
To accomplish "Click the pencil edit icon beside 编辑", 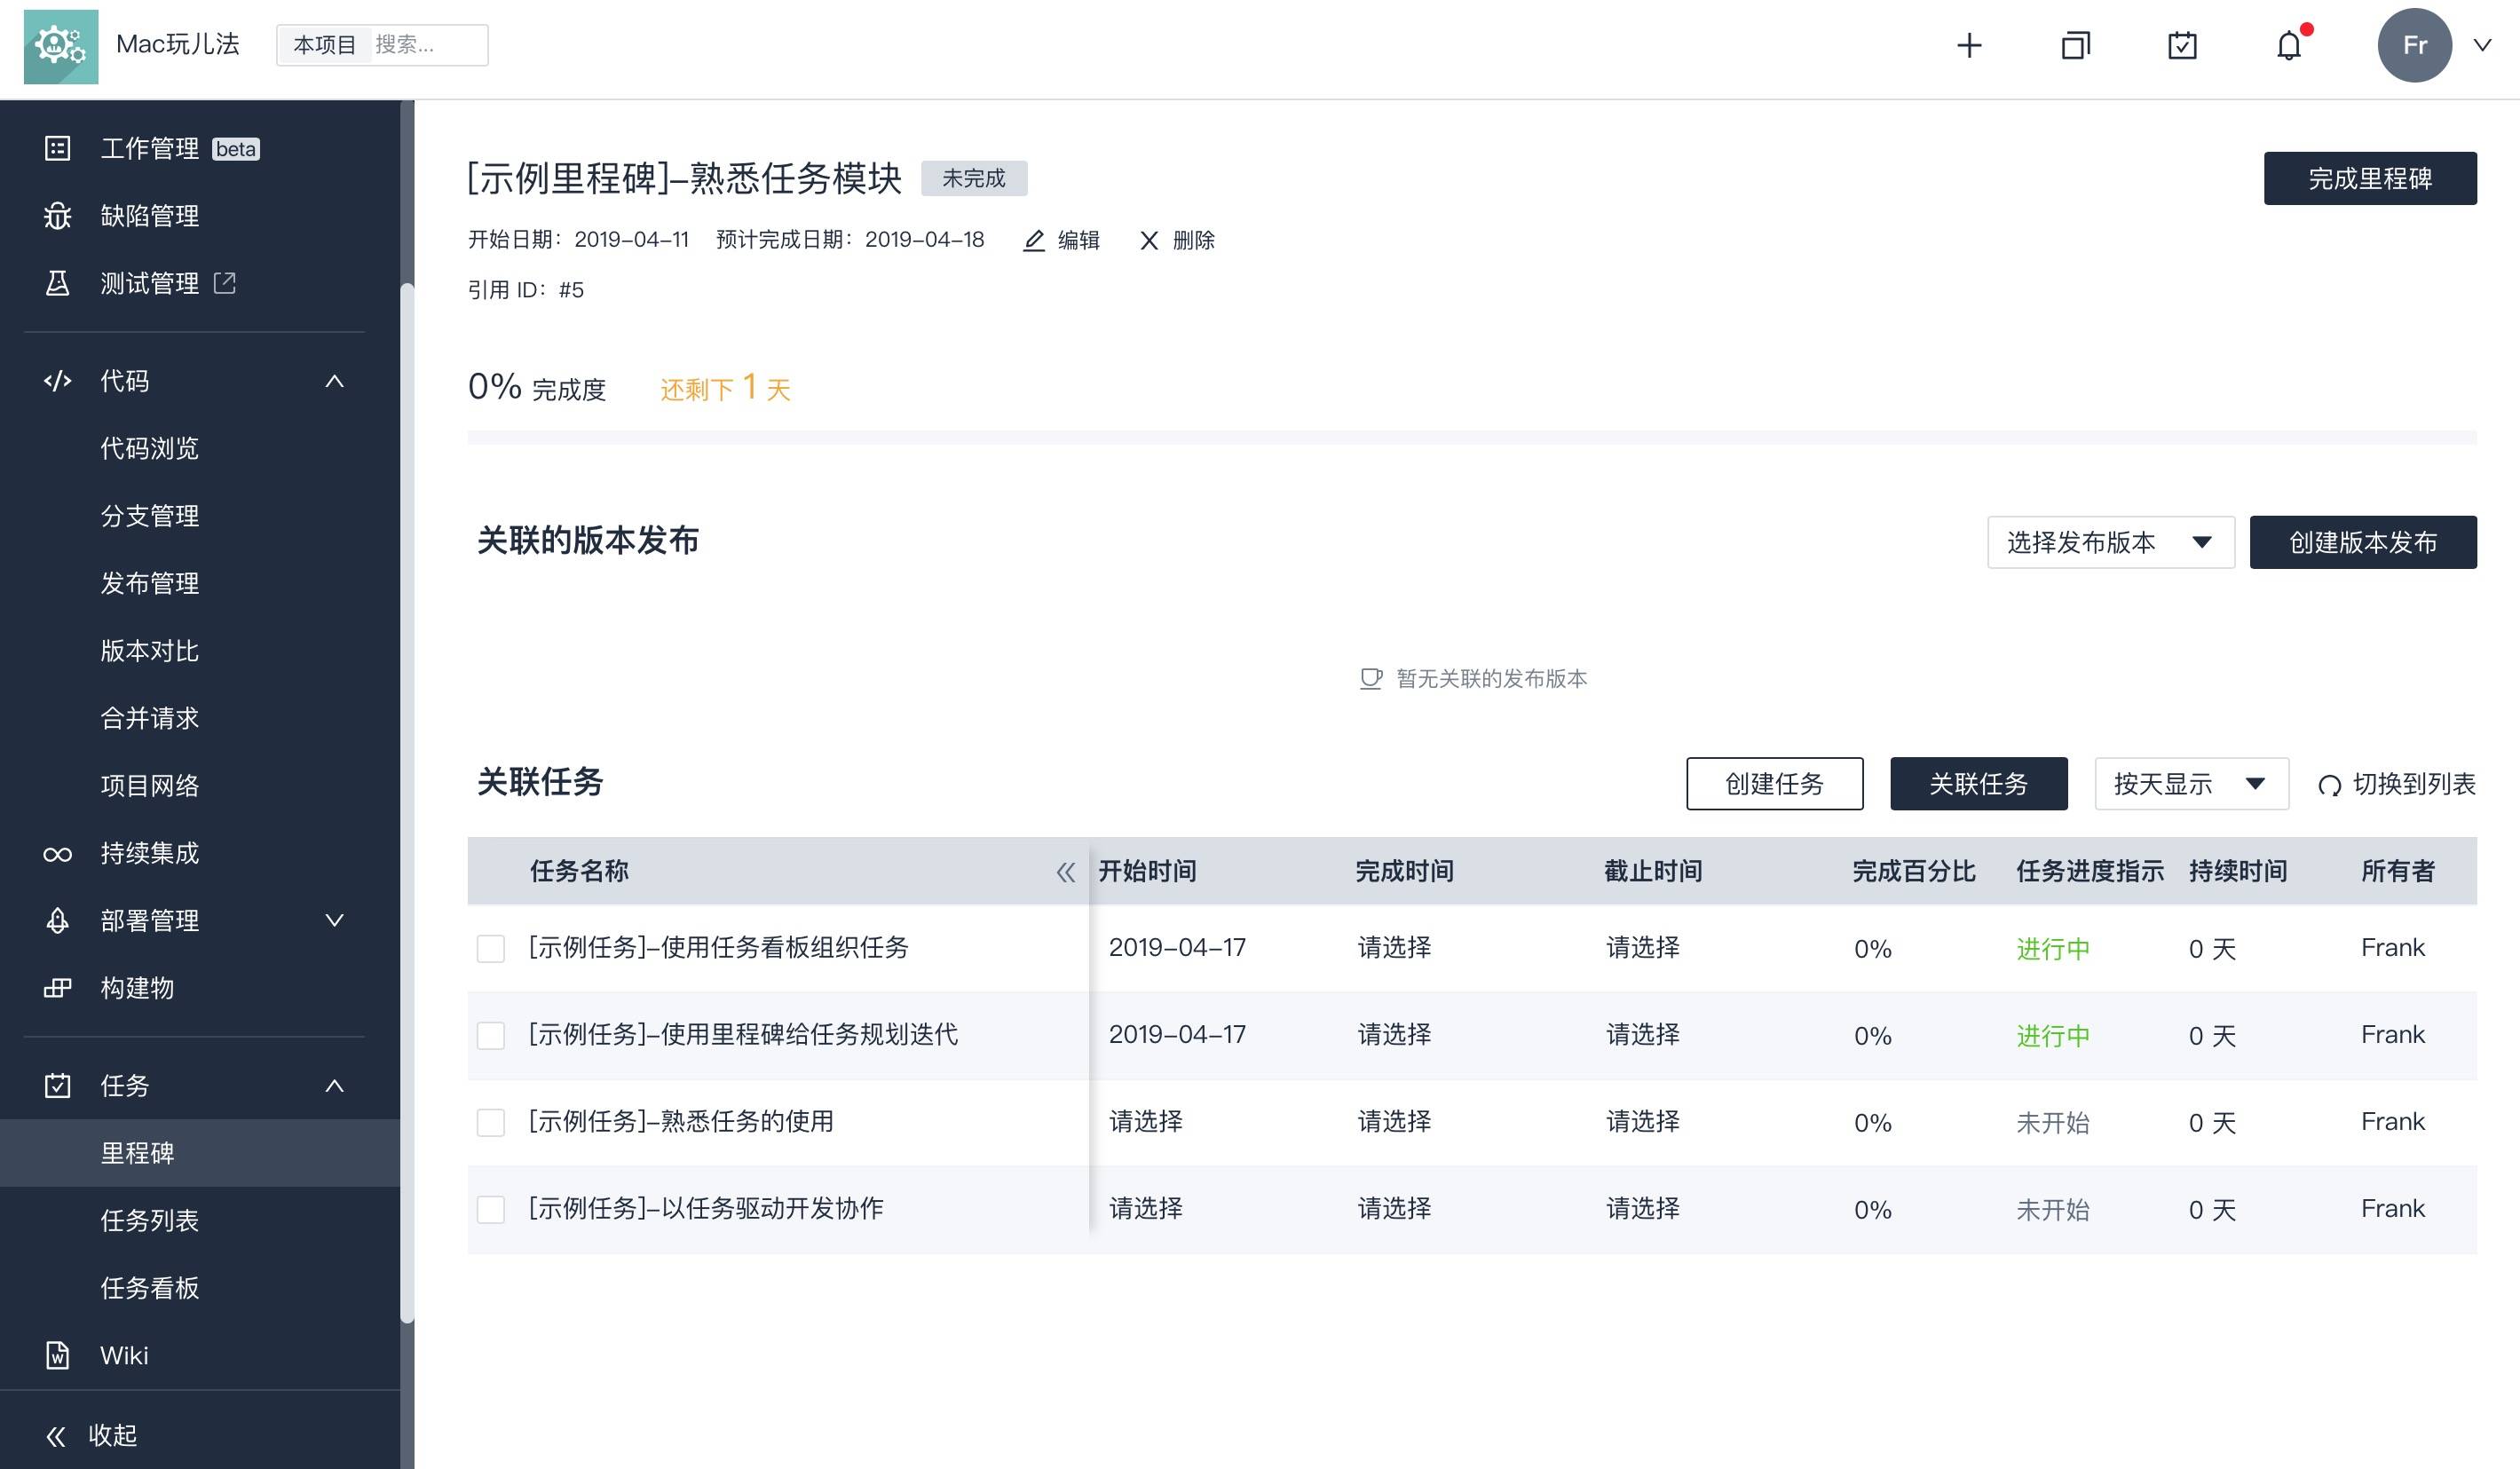I will (x=1034, y=240).
